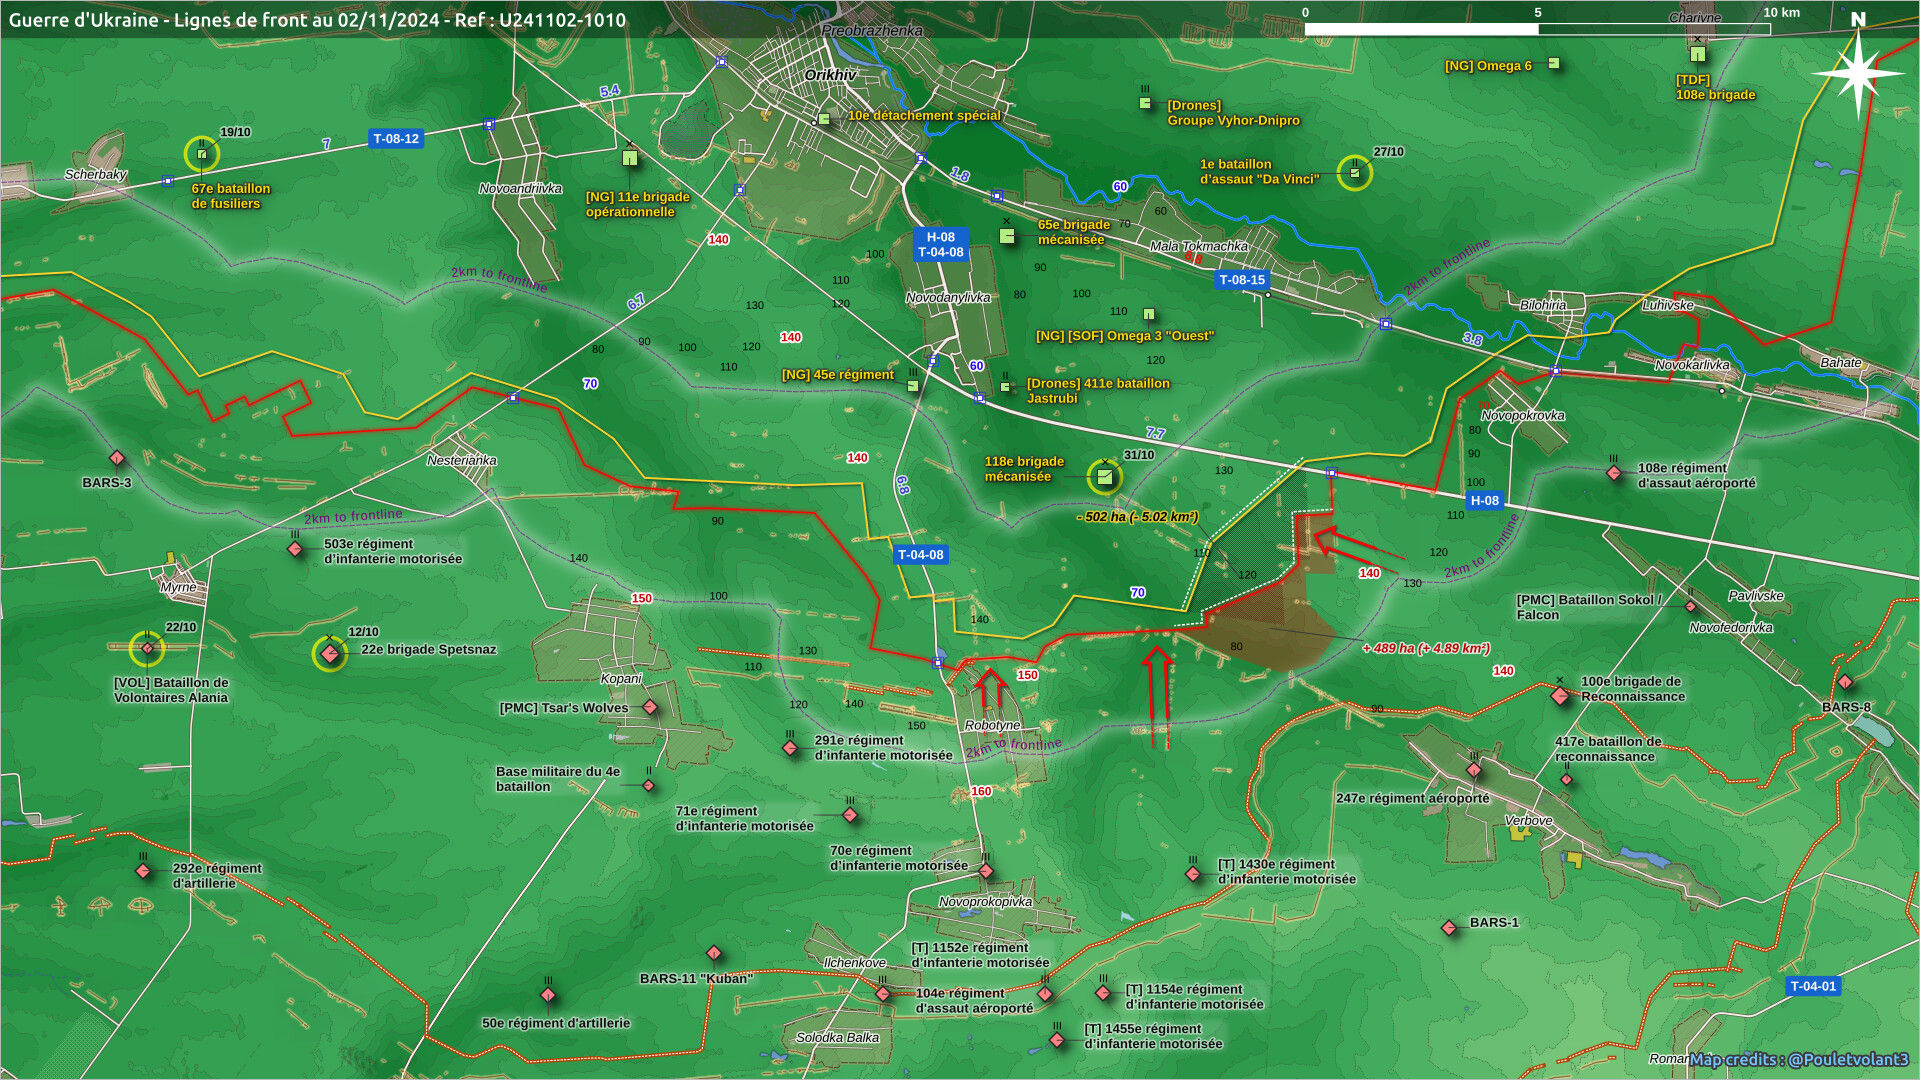The width and height of the screenshot is (1920, 1080).
Task: Click the Orikhiv town label
Action: click(830, 75)
